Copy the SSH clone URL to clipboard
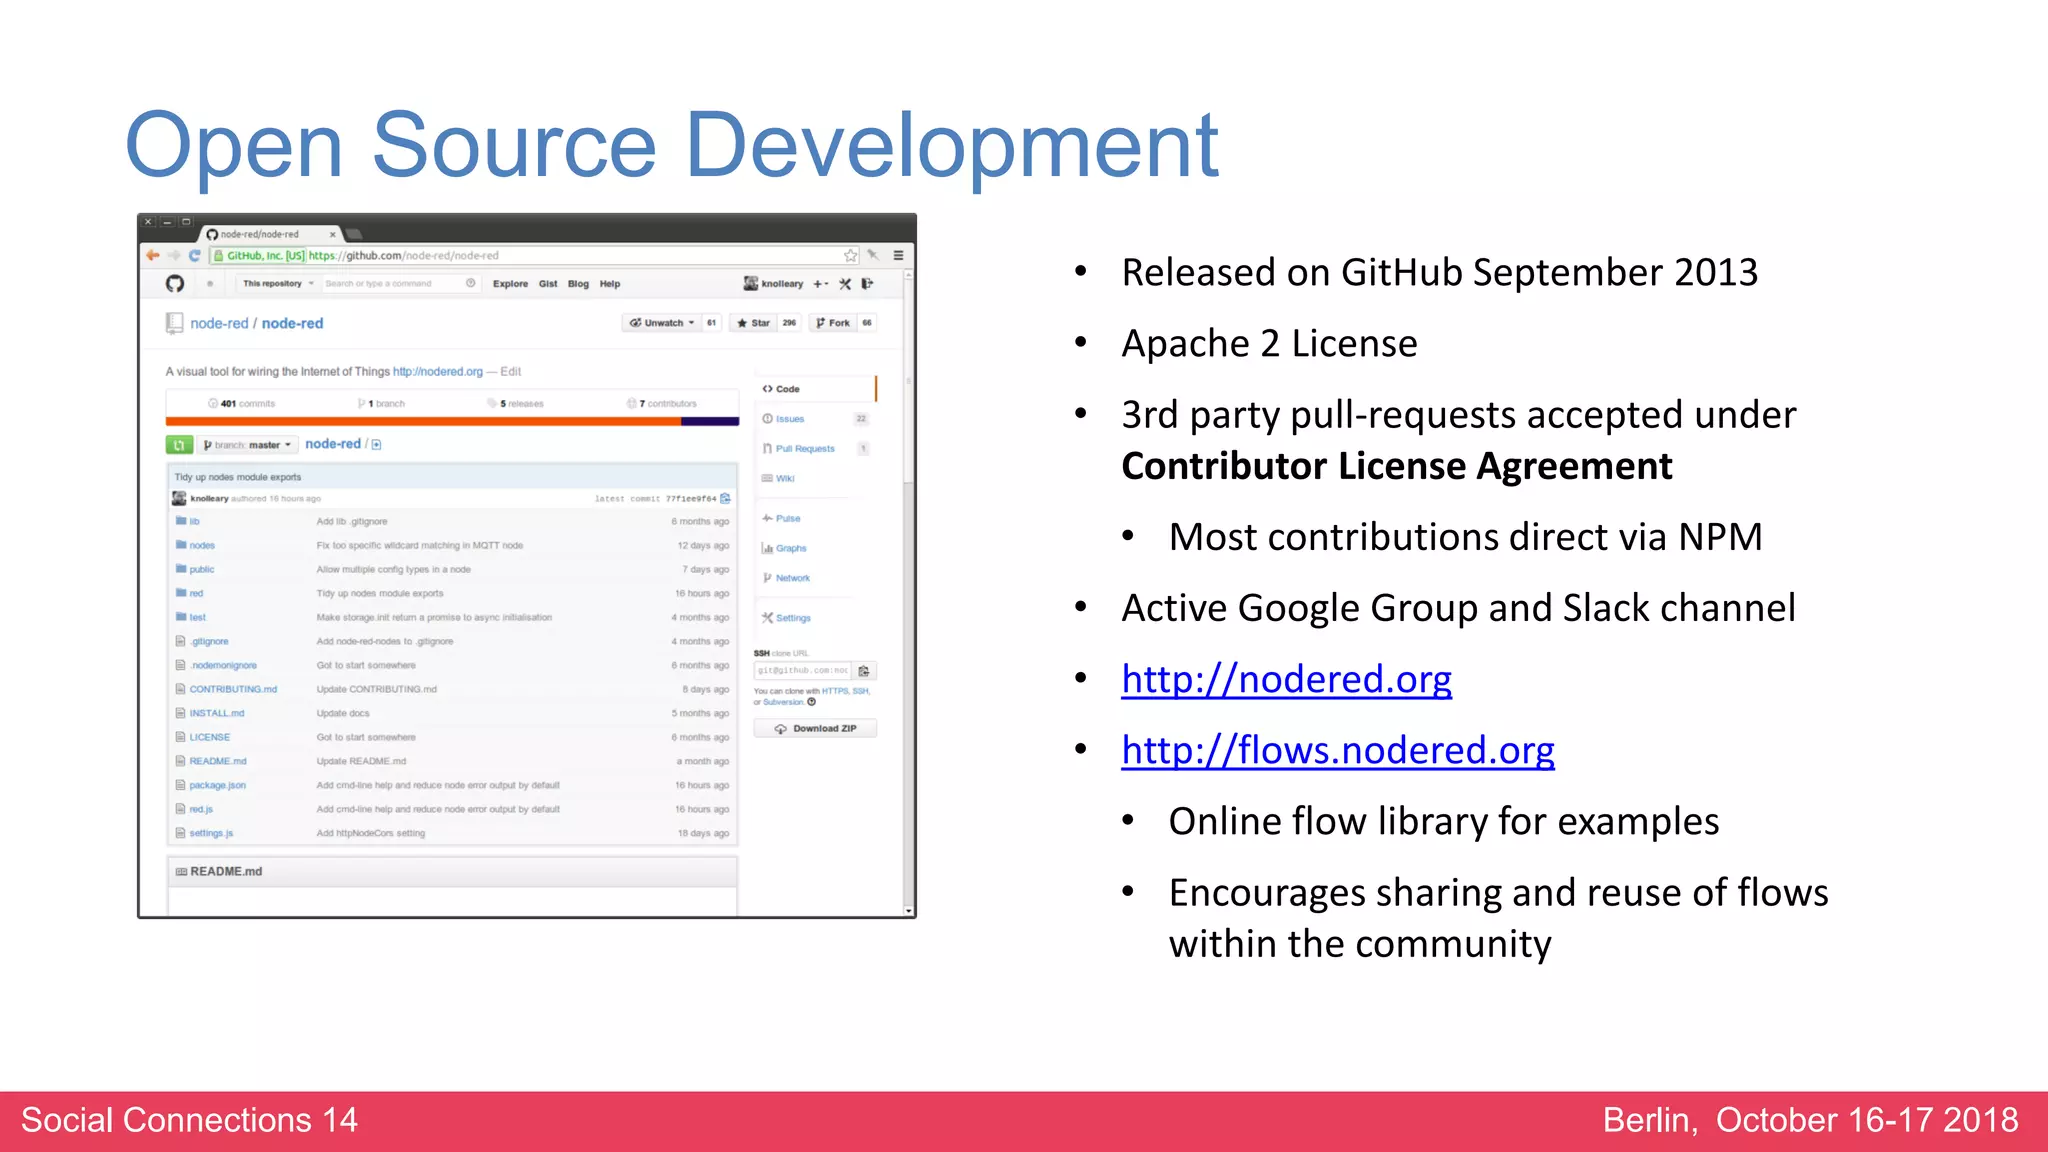Image resolution: width=2048 pixels, height=1152 pixels. pyautogui.click(x=864, y=671)
